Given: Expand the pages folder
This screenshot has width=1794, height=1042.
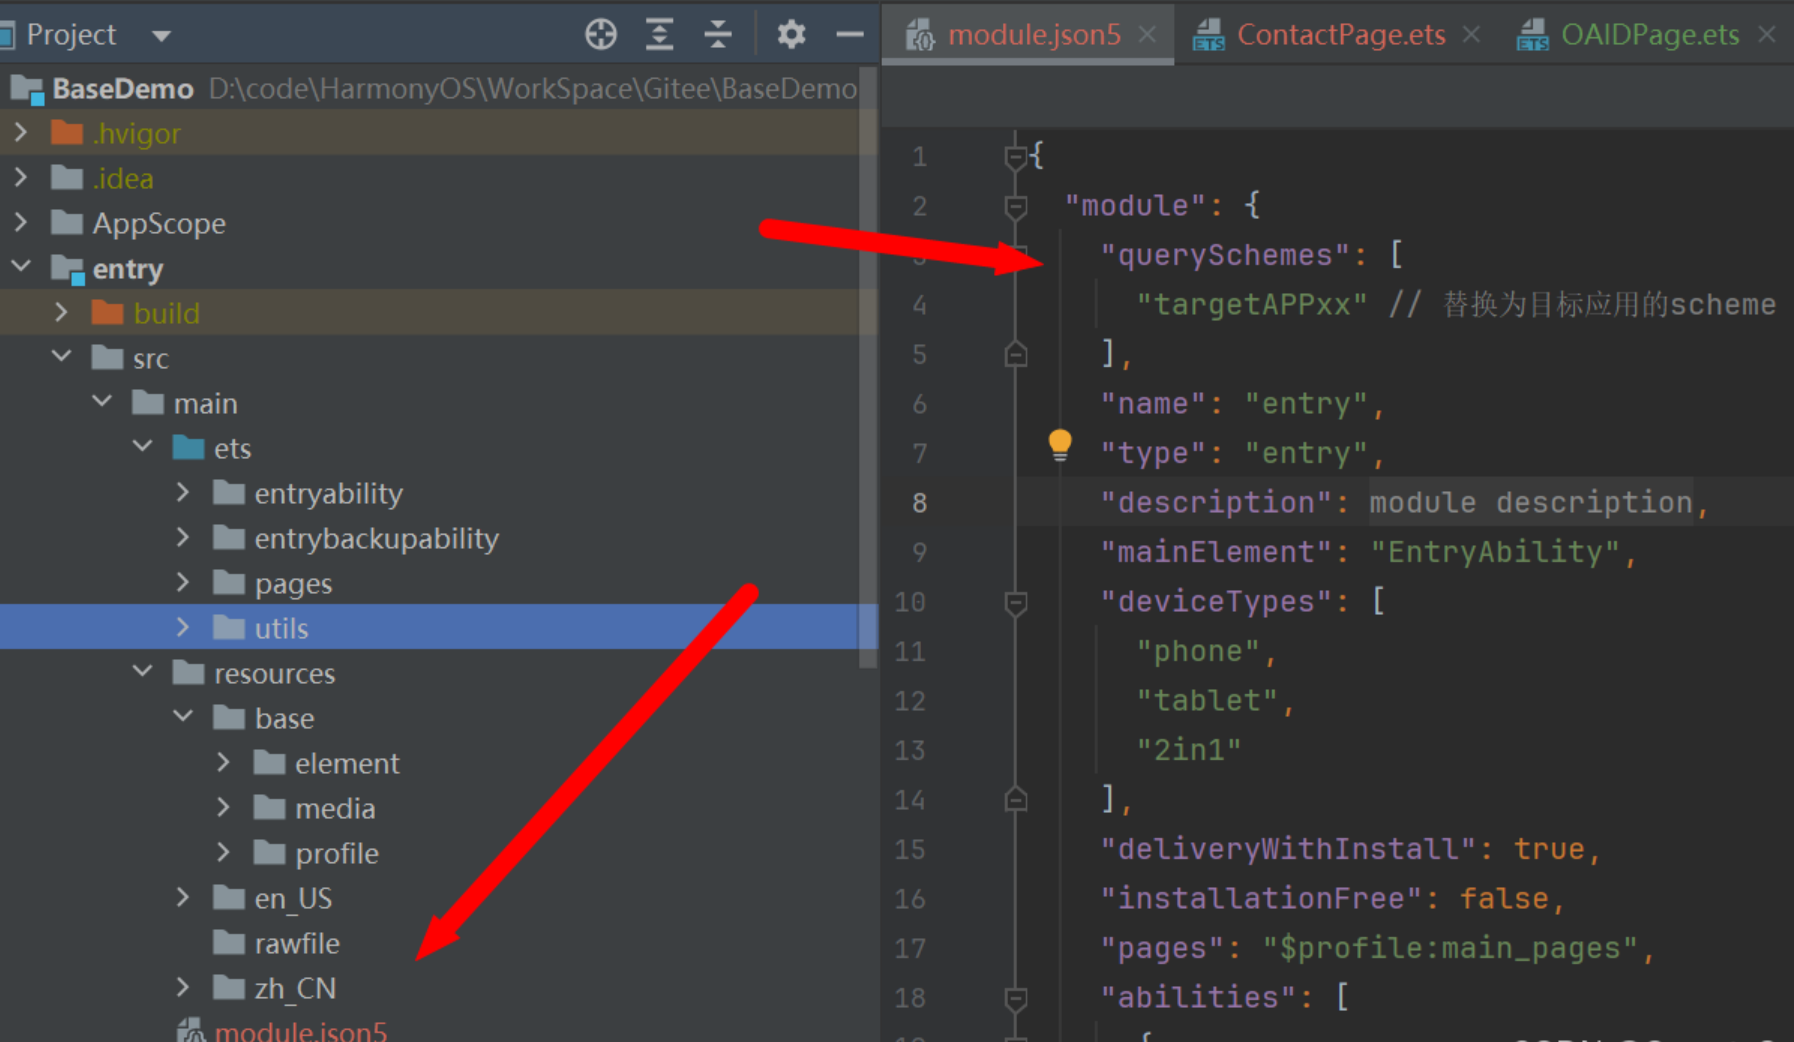Looking at the screenshot, I should click(183, 582).
